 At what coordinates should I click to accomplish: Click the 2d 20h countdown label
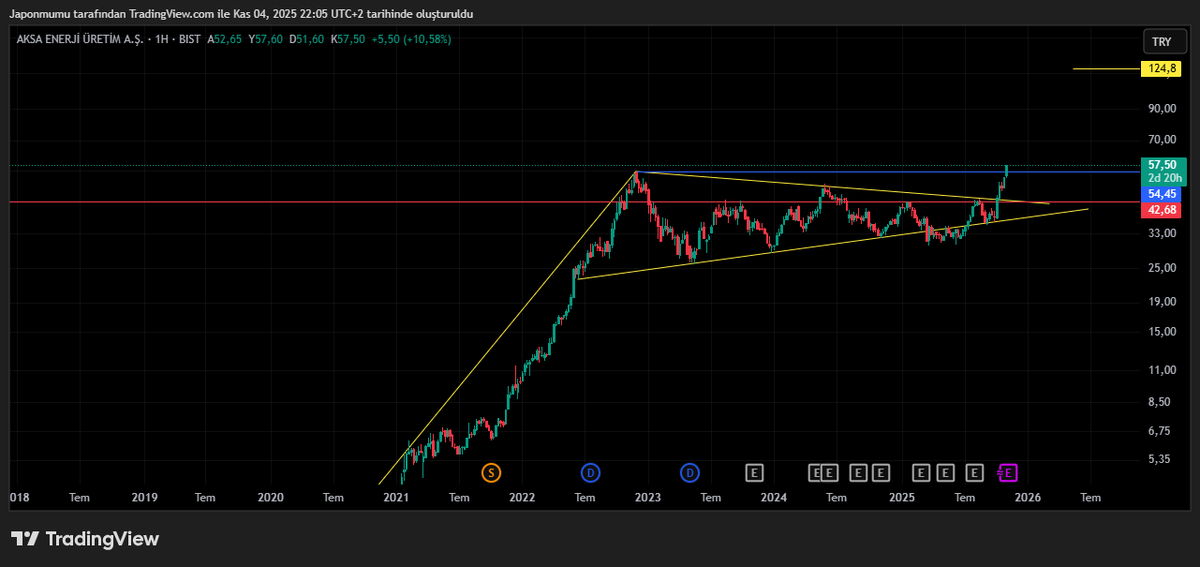pos(1163,178)
